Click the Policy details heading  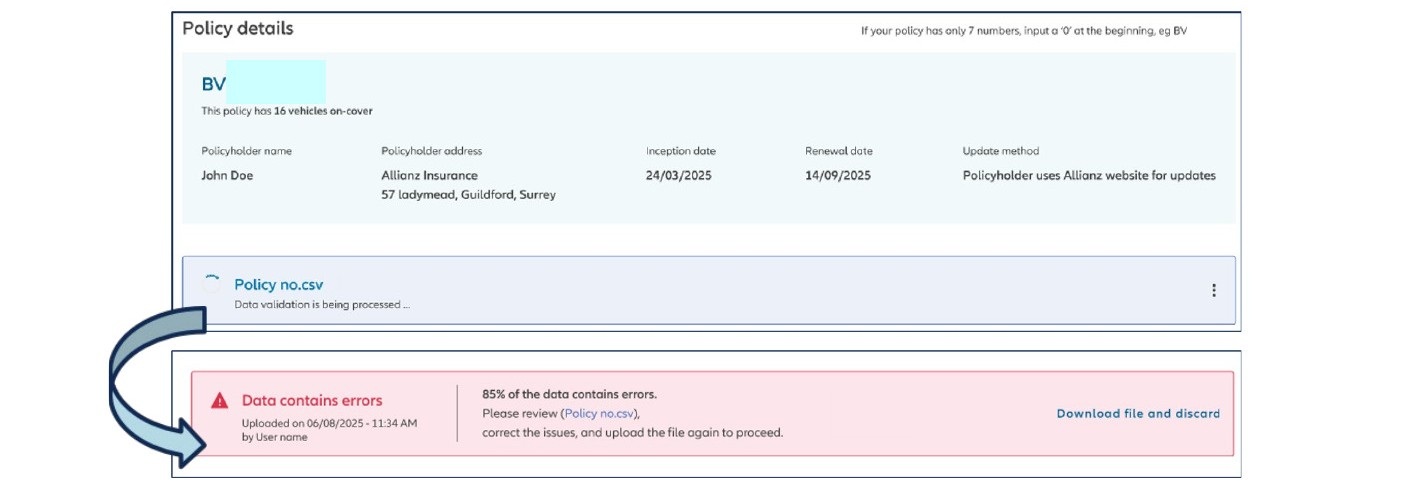[238, 28]
